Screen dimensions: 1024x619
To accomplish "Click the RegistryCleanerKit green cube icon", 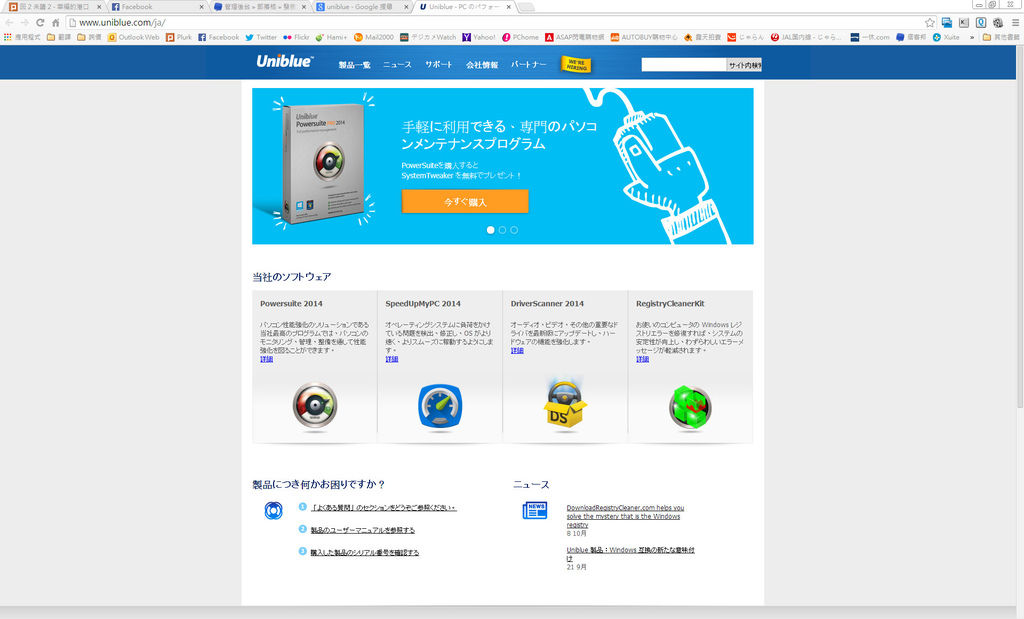I will [x=690, y=407].
